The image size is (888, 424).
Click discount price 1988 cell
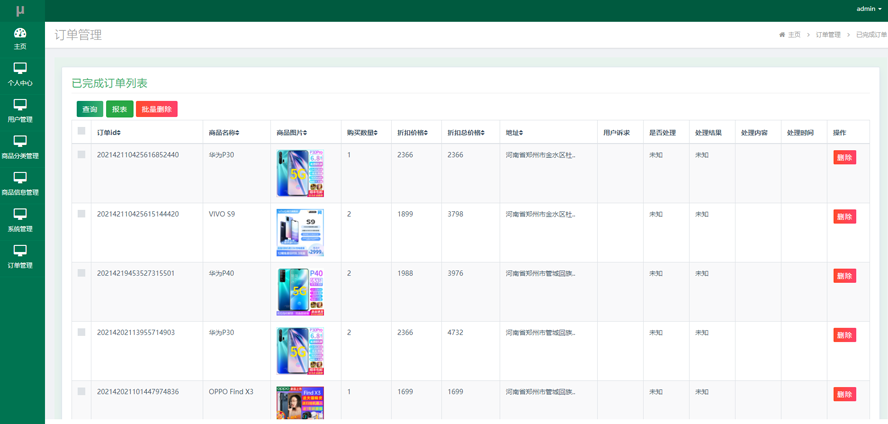point(405,273)
